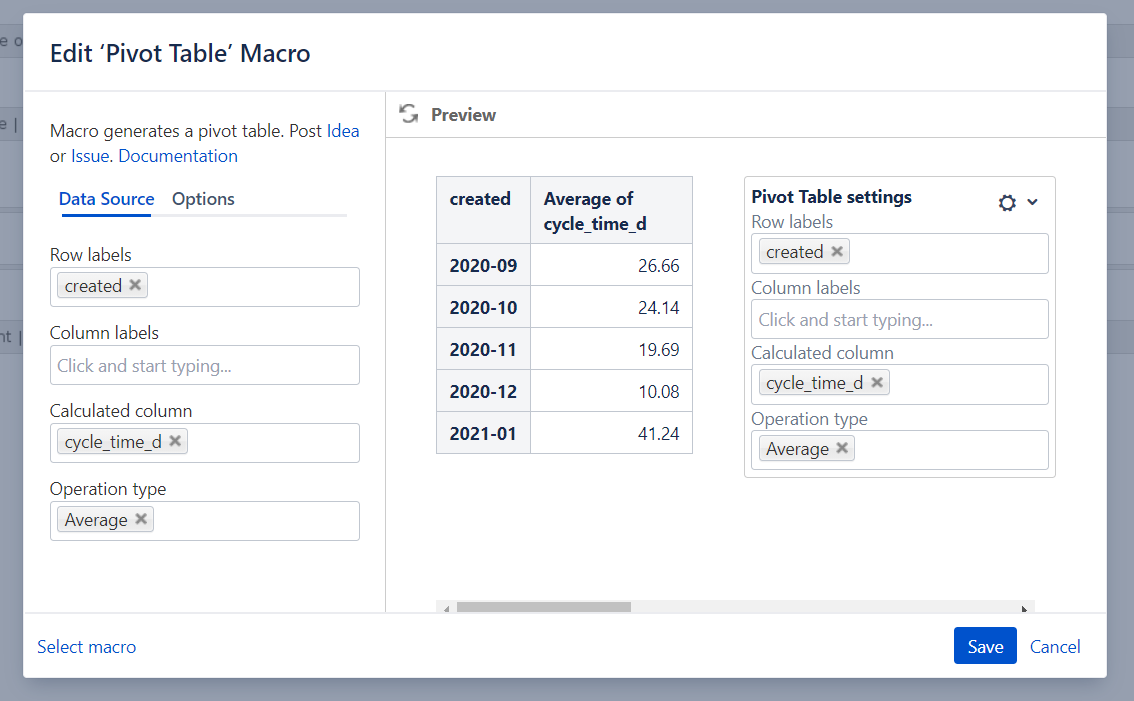This screenshot has height=701, width=1134.
Task: Click the scrollbar left arrow
Action: (446, 608)
